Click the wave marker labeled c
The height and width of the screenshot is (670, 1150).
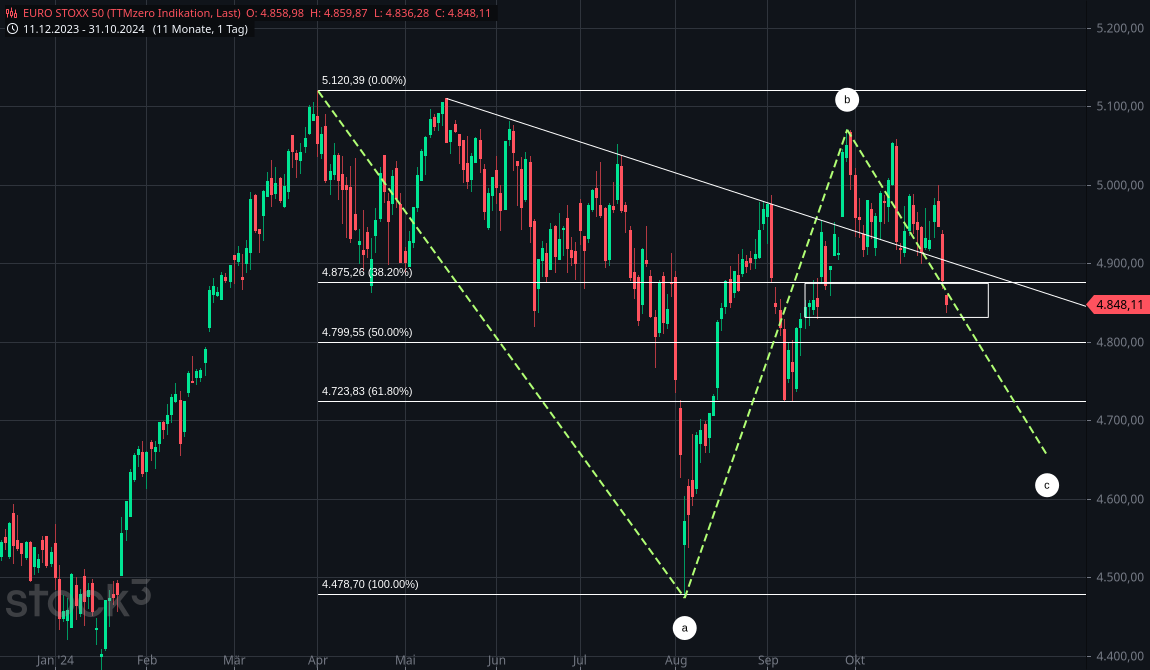1047,485
